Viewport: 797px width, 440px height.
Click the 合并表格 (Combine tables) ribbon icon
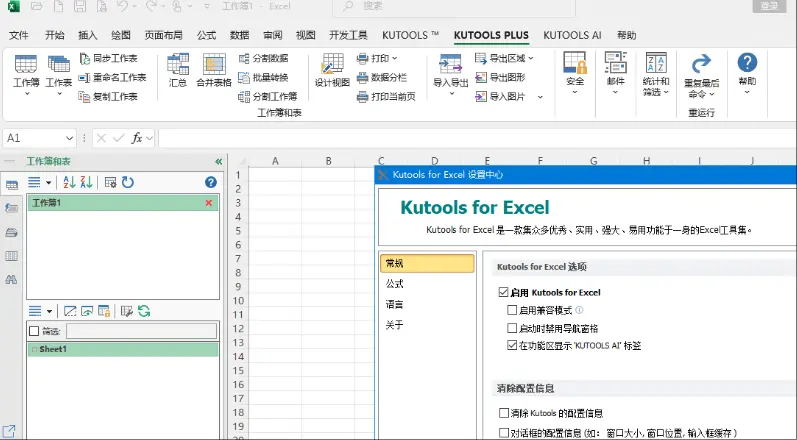(213, 71)
